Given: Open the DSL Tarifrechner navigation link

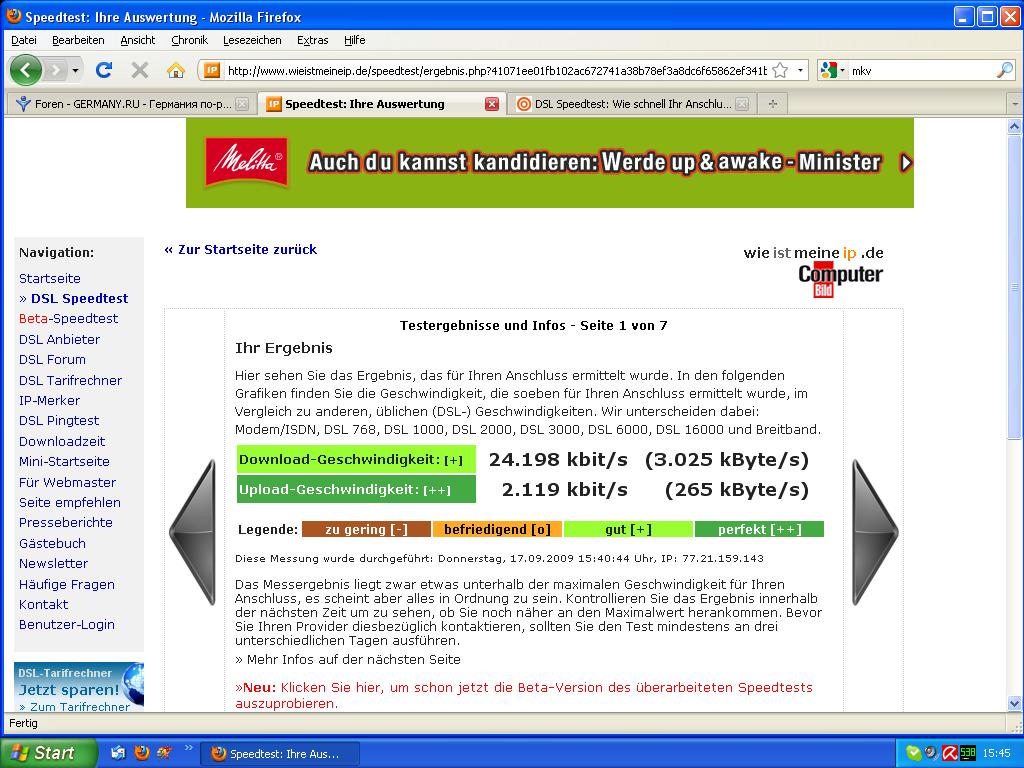Looking at the screenshot, I should point(70,380).
